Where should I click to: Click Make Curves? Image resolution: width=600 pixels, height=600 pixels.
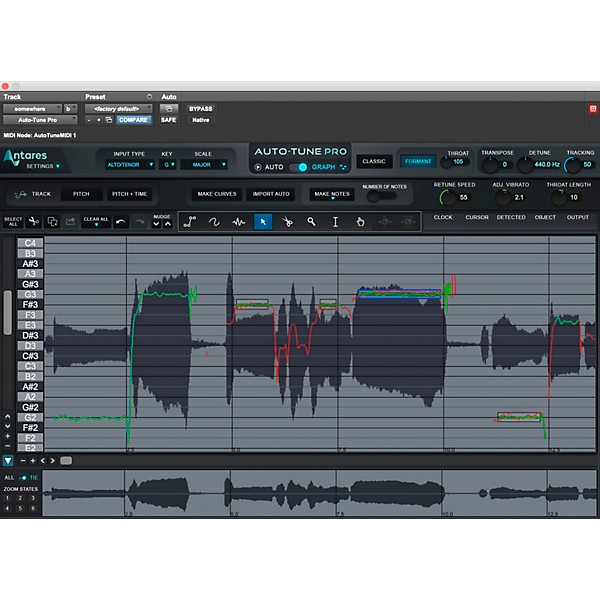pyautogui.click(x=217, y=194)
